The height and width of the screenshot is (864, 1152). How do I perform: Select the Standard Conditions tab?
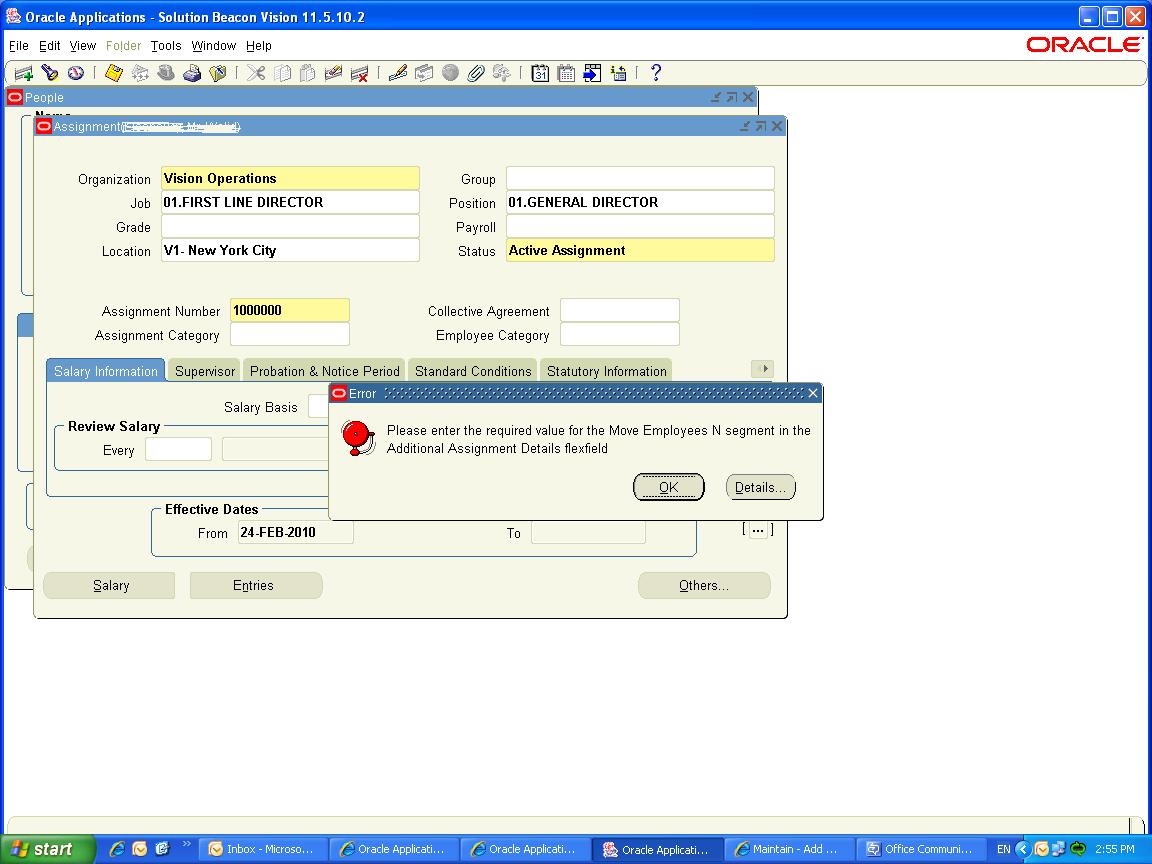(473, 371)
